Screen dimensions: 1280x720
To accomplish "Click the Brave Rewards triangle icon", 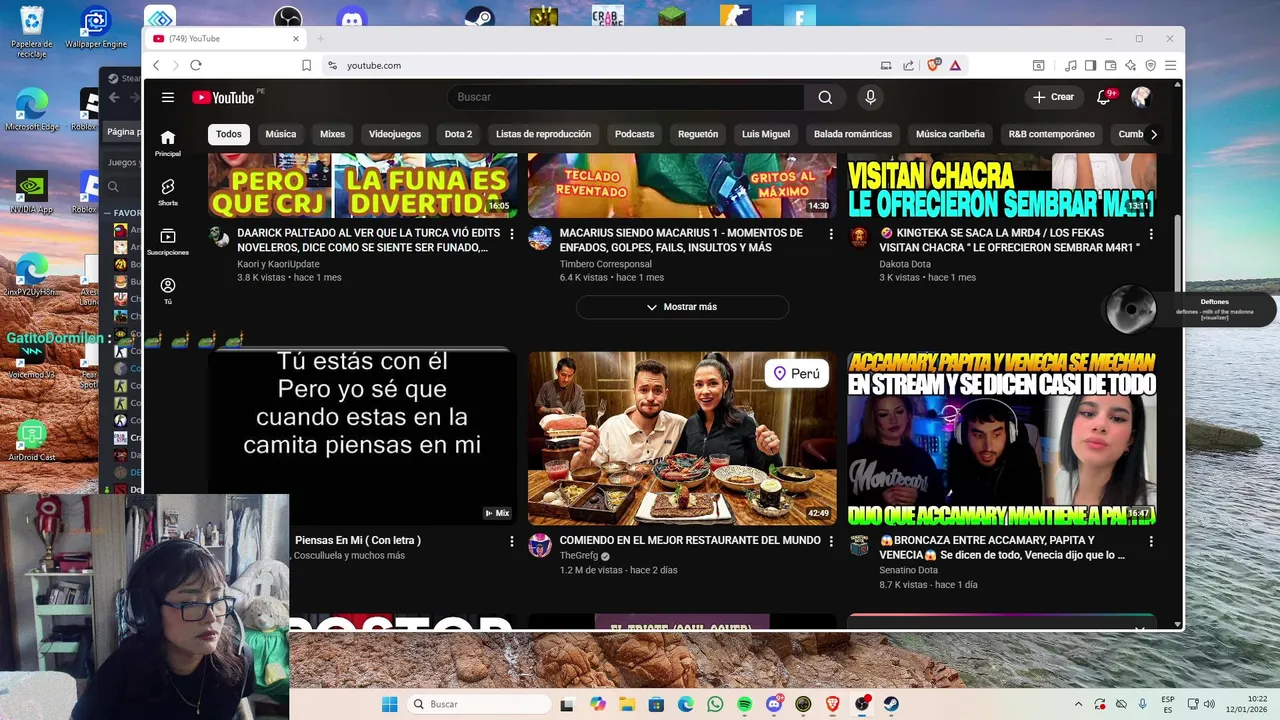I will point(955,65).
